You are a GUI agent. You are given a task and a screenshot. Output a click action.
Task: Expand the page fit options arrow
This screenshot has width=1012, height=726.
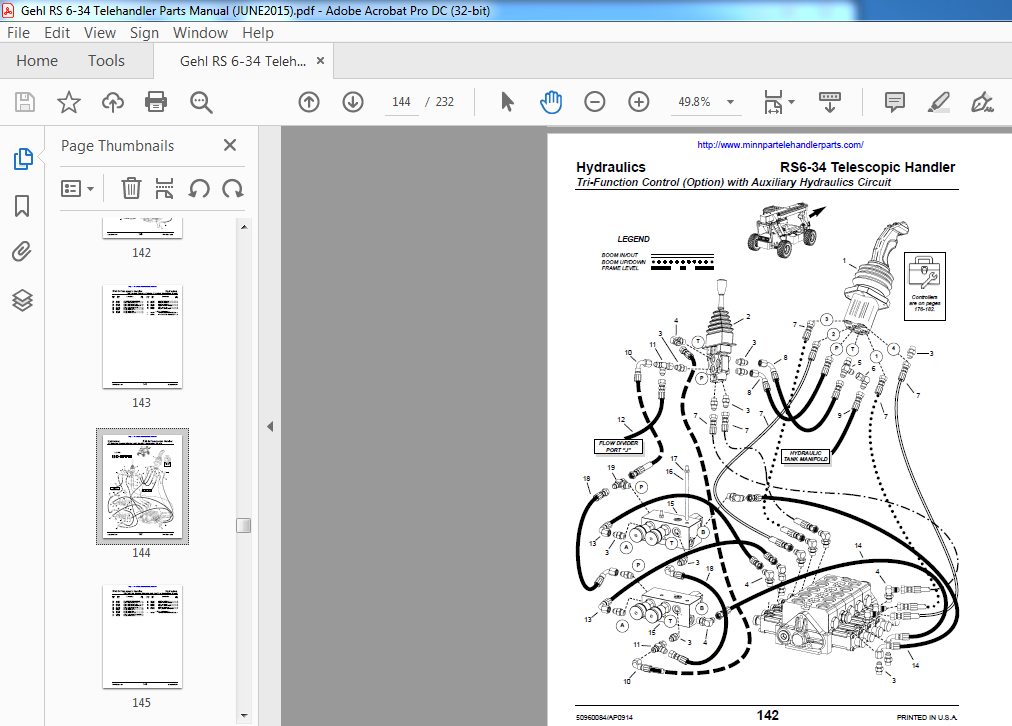tap(792, 102)
